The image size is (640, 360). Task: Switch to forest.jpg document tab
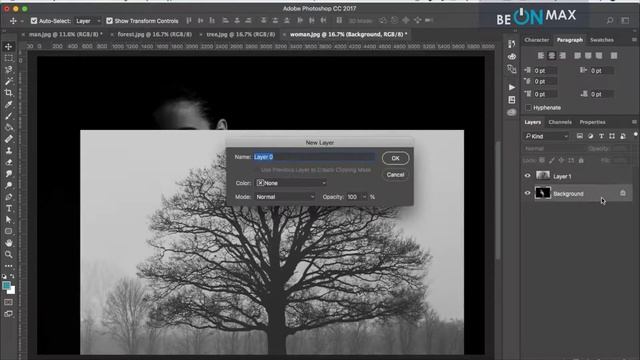point(154,34)
